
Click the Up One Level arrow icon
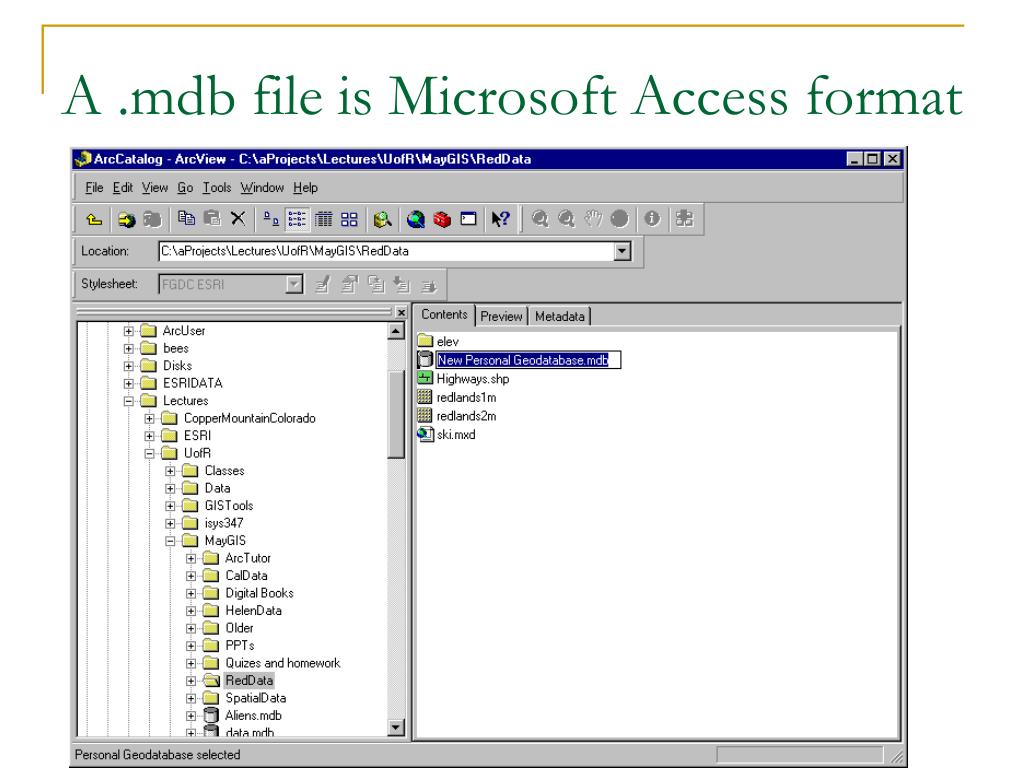pyautogui.click(x=94, y=219)
